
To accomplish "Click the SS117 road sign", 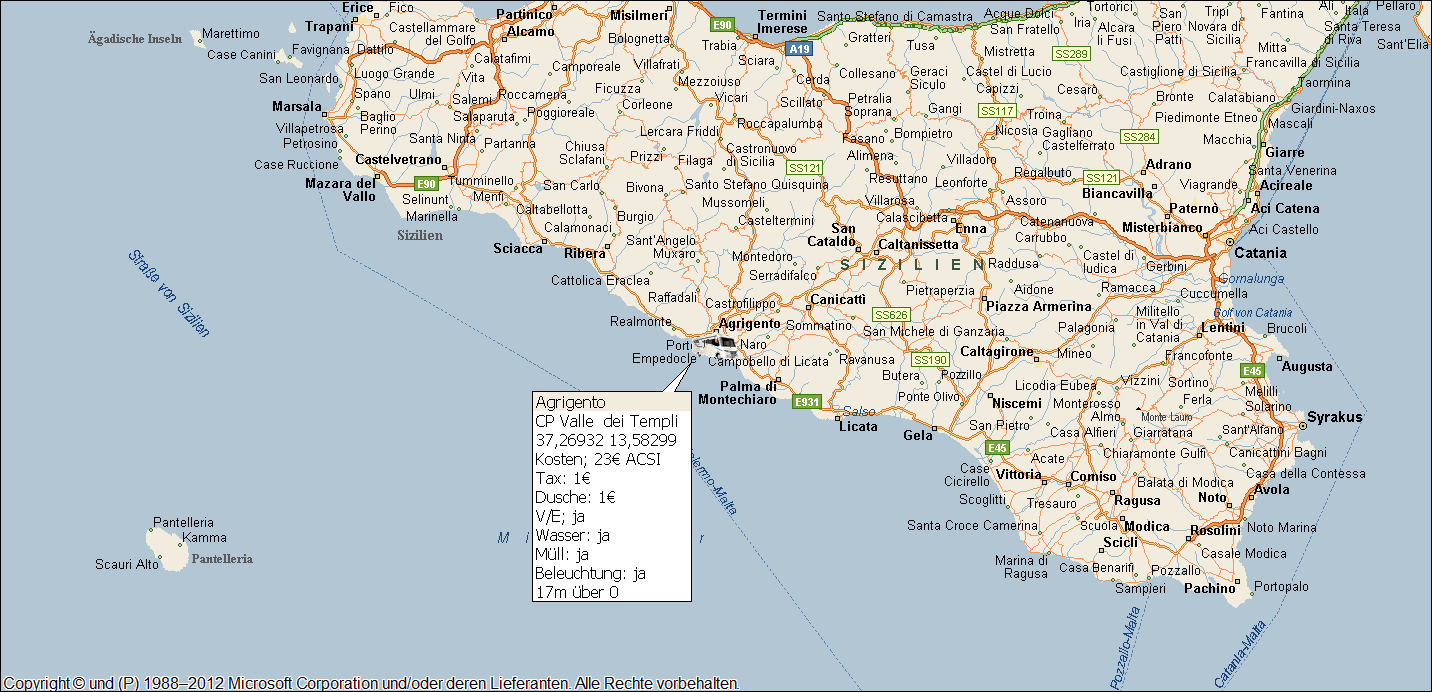I will (997, 110).
